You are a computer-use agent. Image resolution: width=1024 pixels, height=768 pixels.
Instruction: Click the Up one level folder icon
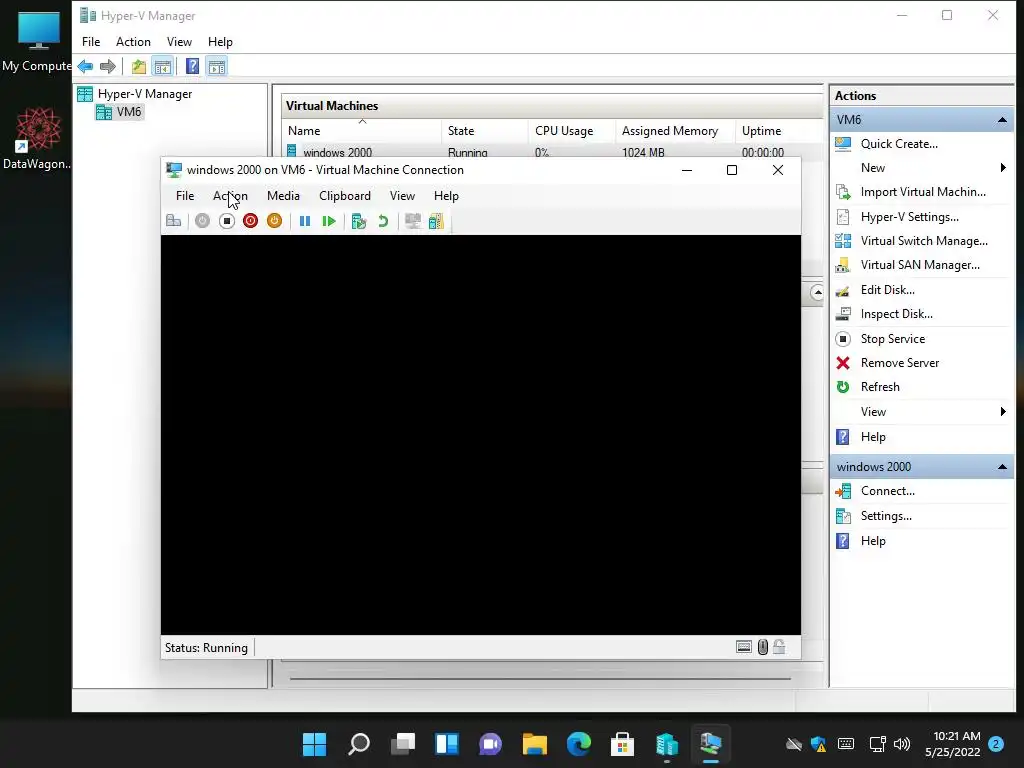[138, 66]
